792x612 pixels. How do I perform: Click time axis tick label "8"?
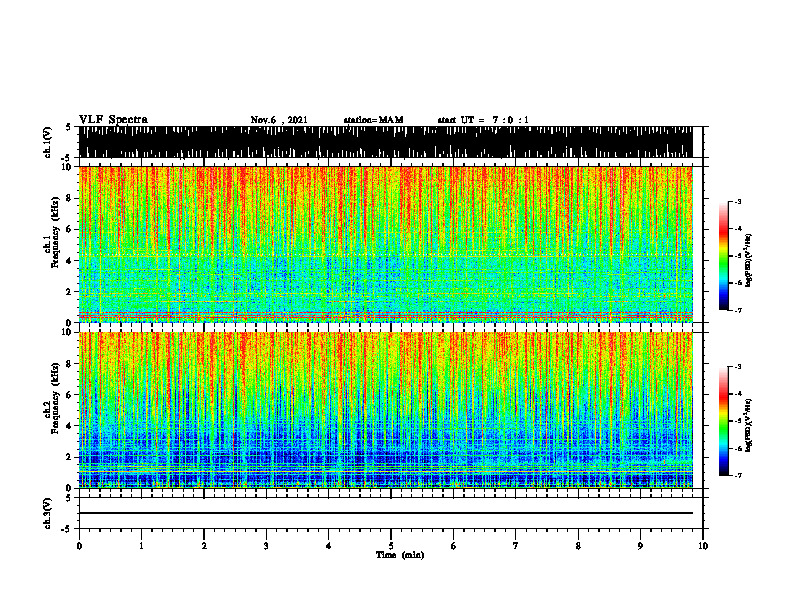578,546
